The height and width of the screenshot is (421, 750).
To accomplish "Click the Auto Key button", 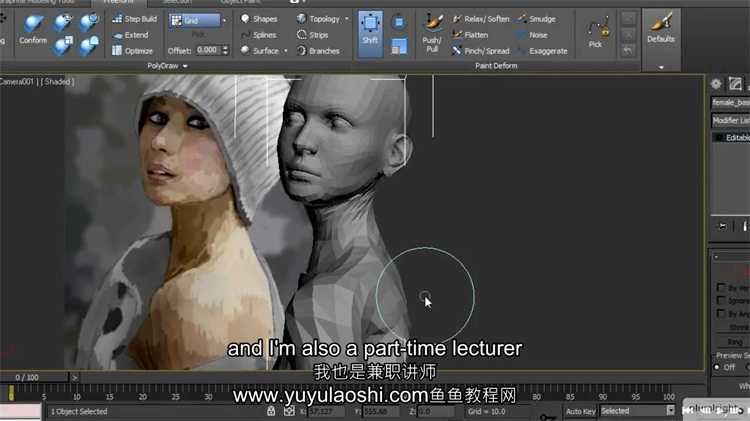I will tap(580, 411).
